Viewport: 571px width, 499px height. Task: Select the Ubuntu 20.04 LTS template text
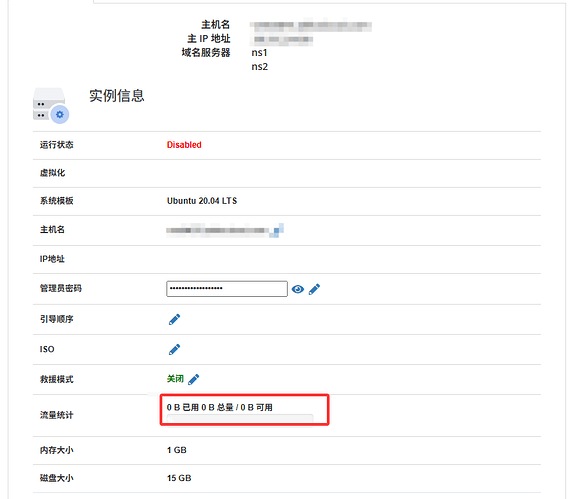202,201
